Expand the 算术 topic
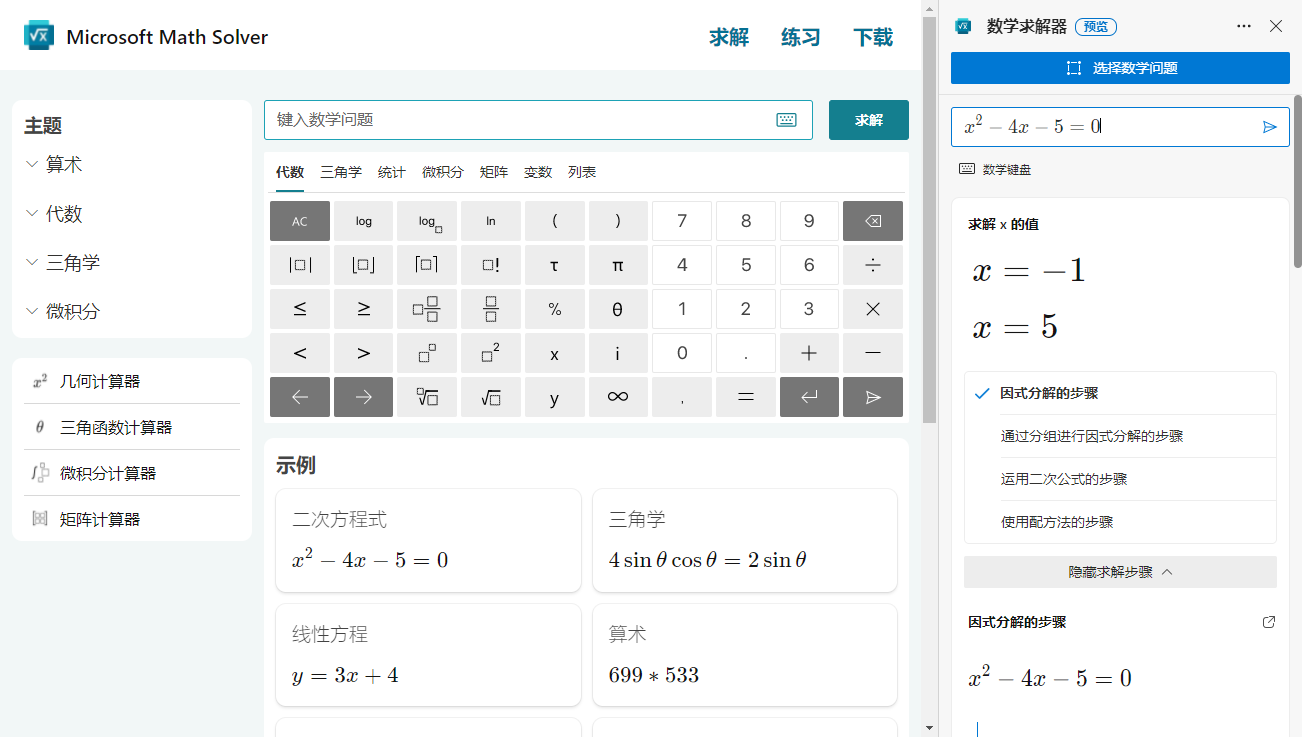1302x737 pixels. click(x=54, y=165)
